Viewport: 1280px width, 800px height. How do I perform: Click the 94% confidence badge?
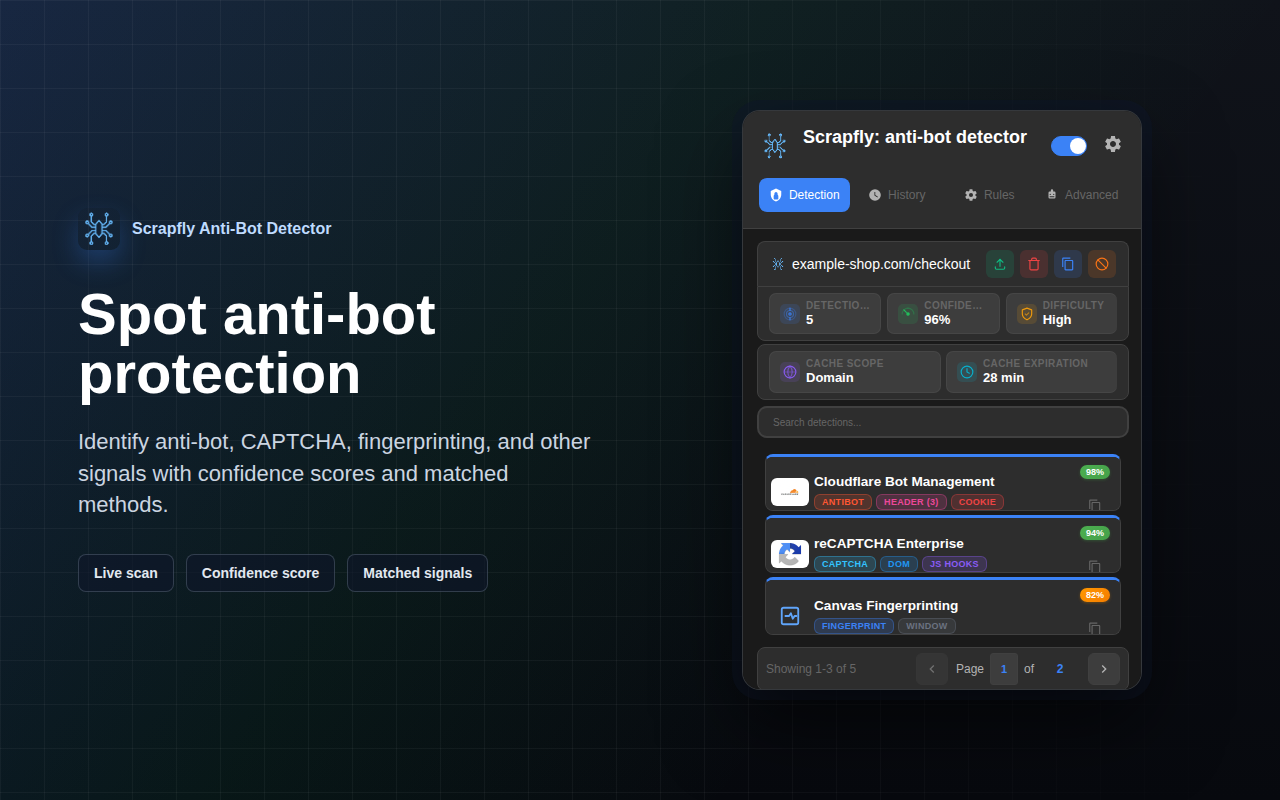[1095, 533]
